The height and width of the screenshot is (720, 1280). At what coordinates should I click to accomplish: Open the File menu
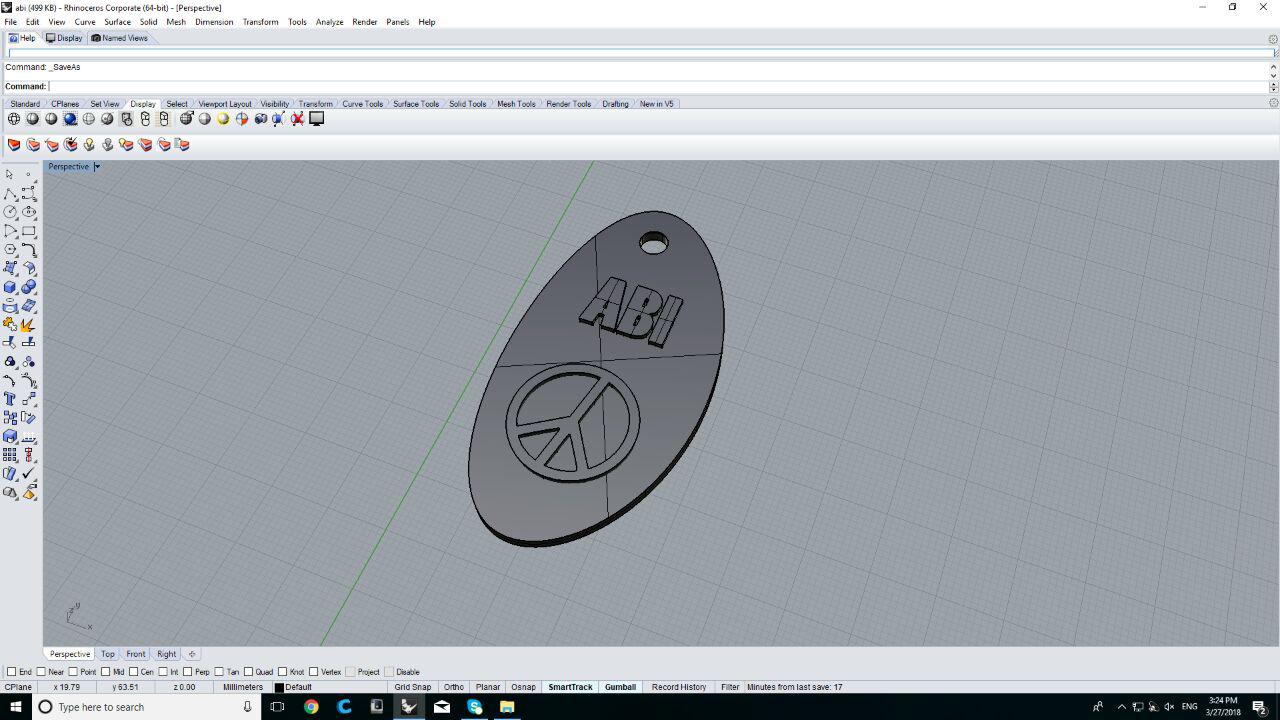(x=10, y=22)
